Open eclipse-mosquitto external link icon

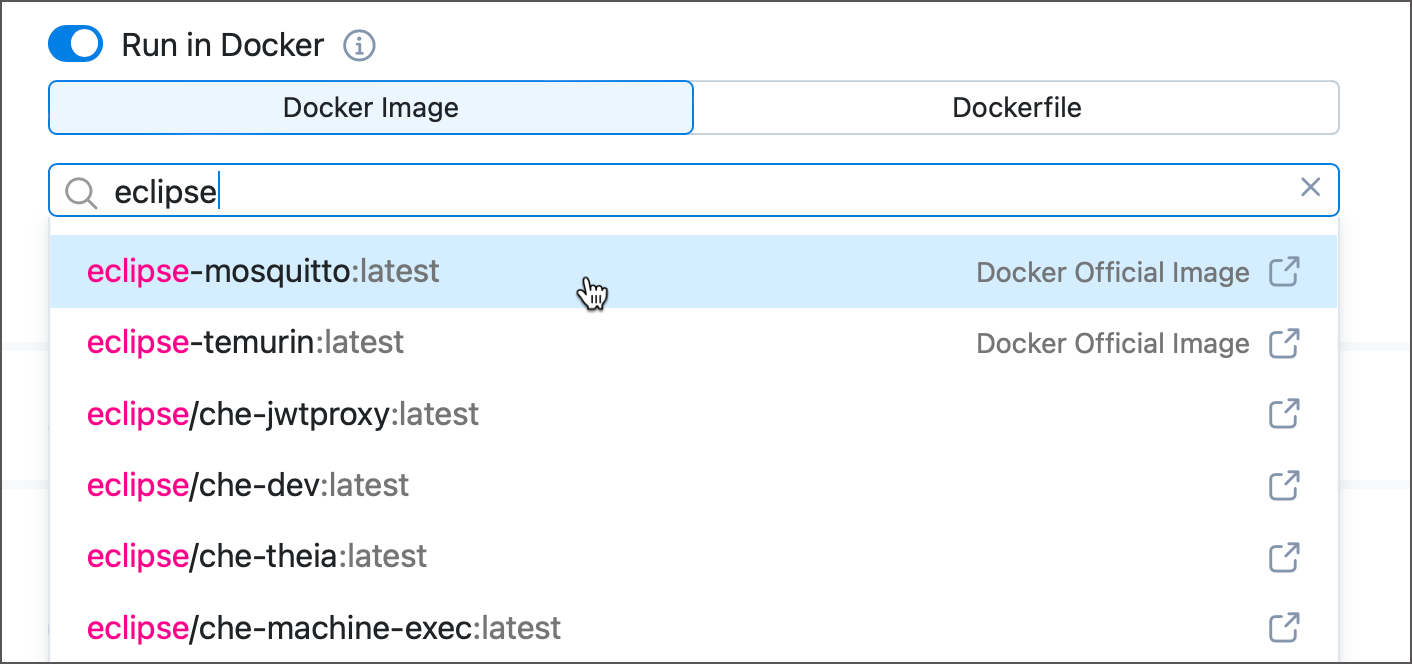[1284, 272]
